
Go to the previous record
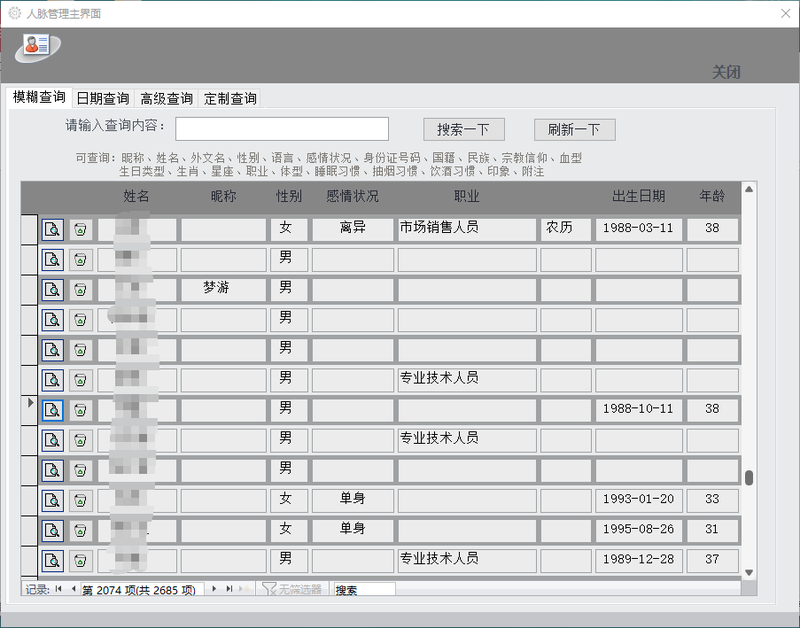pos(73,589)
